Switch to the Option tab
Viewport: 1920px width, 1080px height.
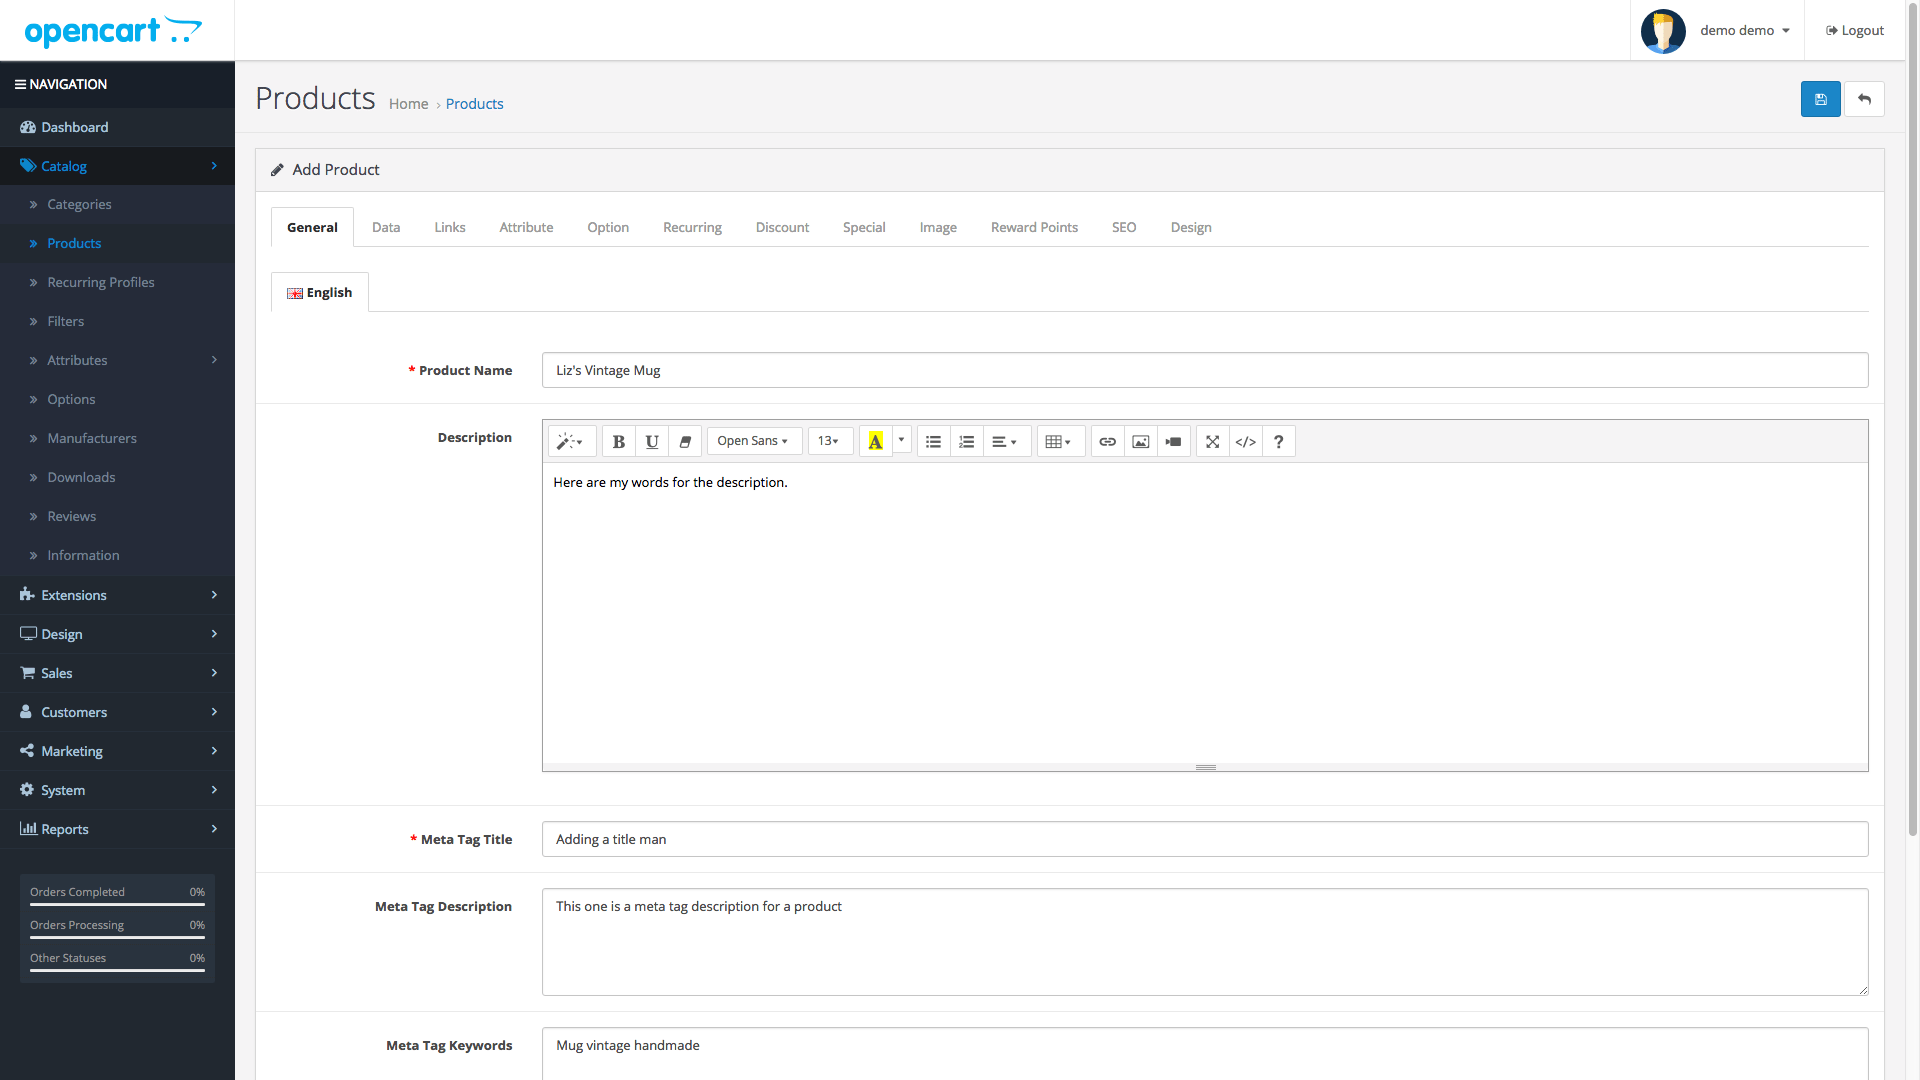[x=608, y=227]
